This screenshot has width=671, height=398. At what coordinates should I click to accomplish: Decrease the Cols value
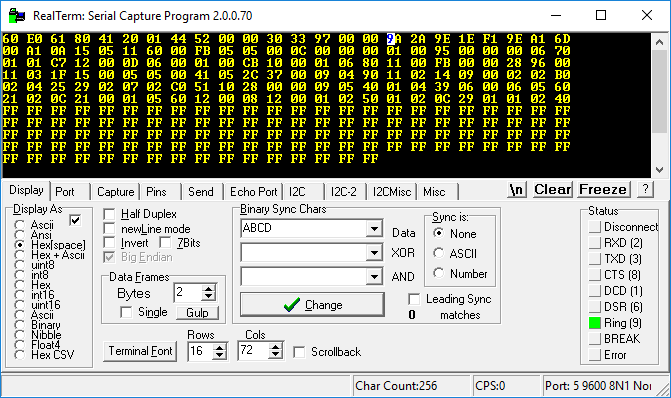(x=276, y=355)
